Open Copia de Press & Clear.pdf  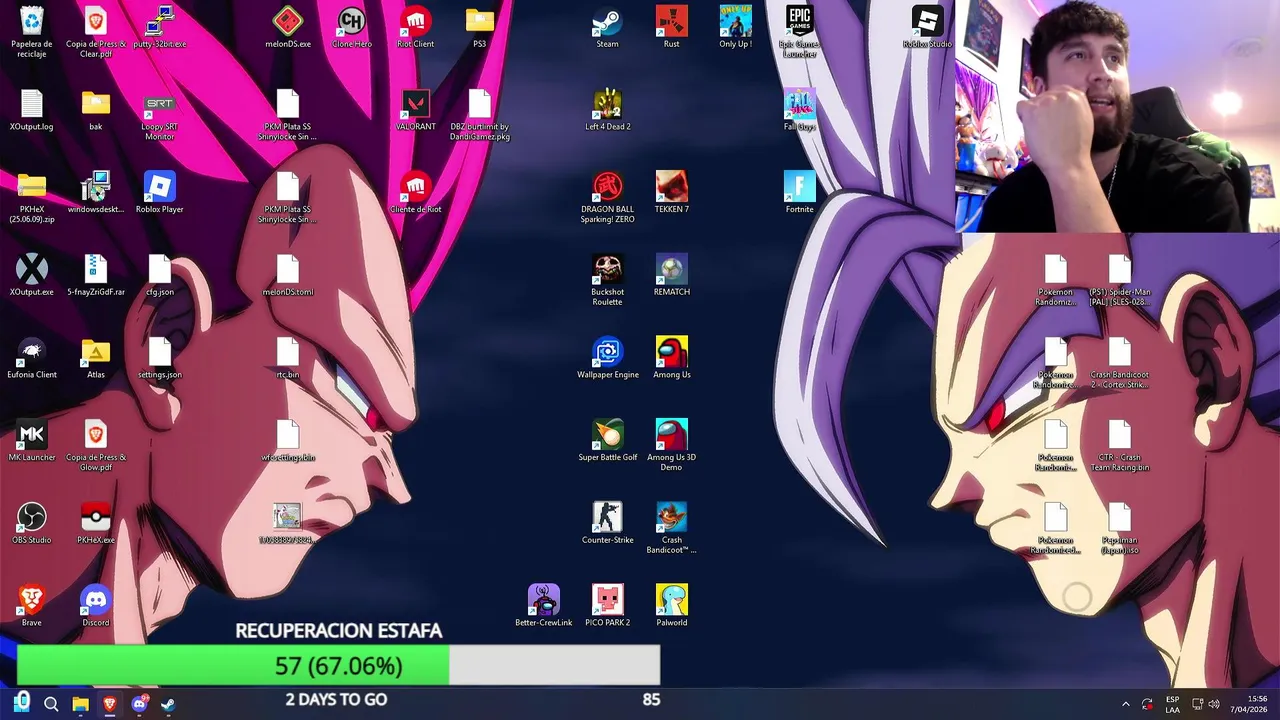pos(96,32)
